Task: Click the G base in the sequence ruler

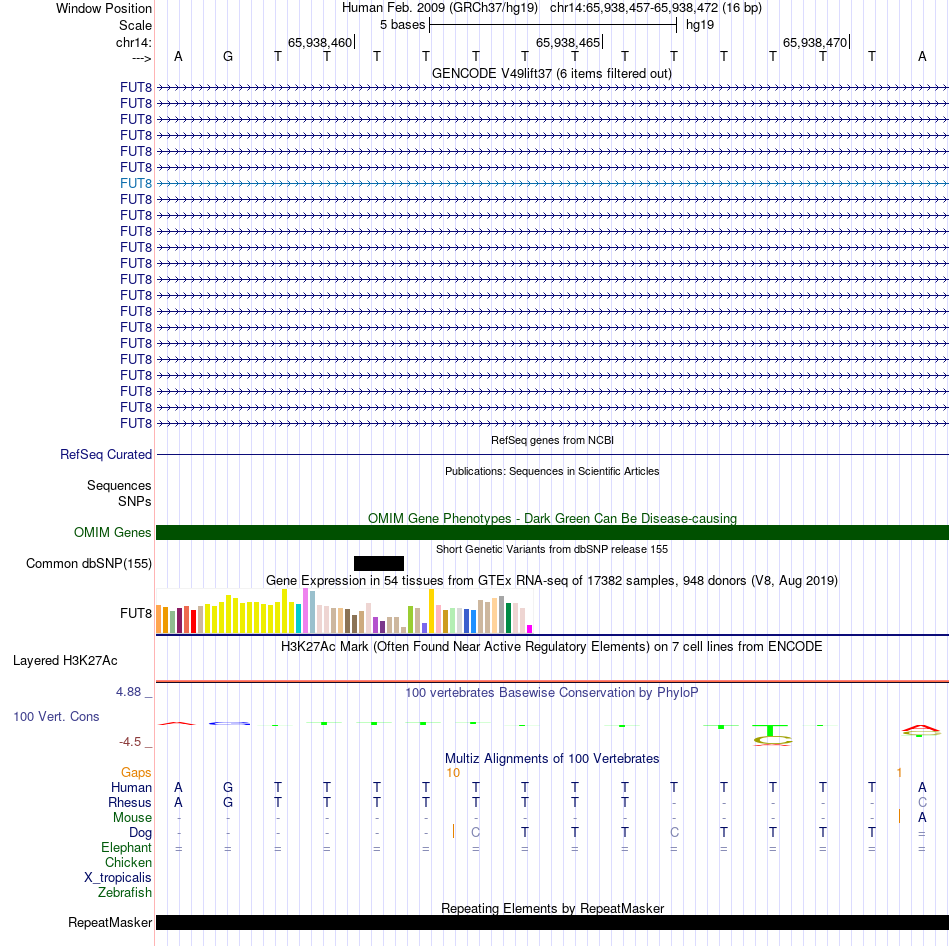Action: pyautogui.click(x=228, y=56)
